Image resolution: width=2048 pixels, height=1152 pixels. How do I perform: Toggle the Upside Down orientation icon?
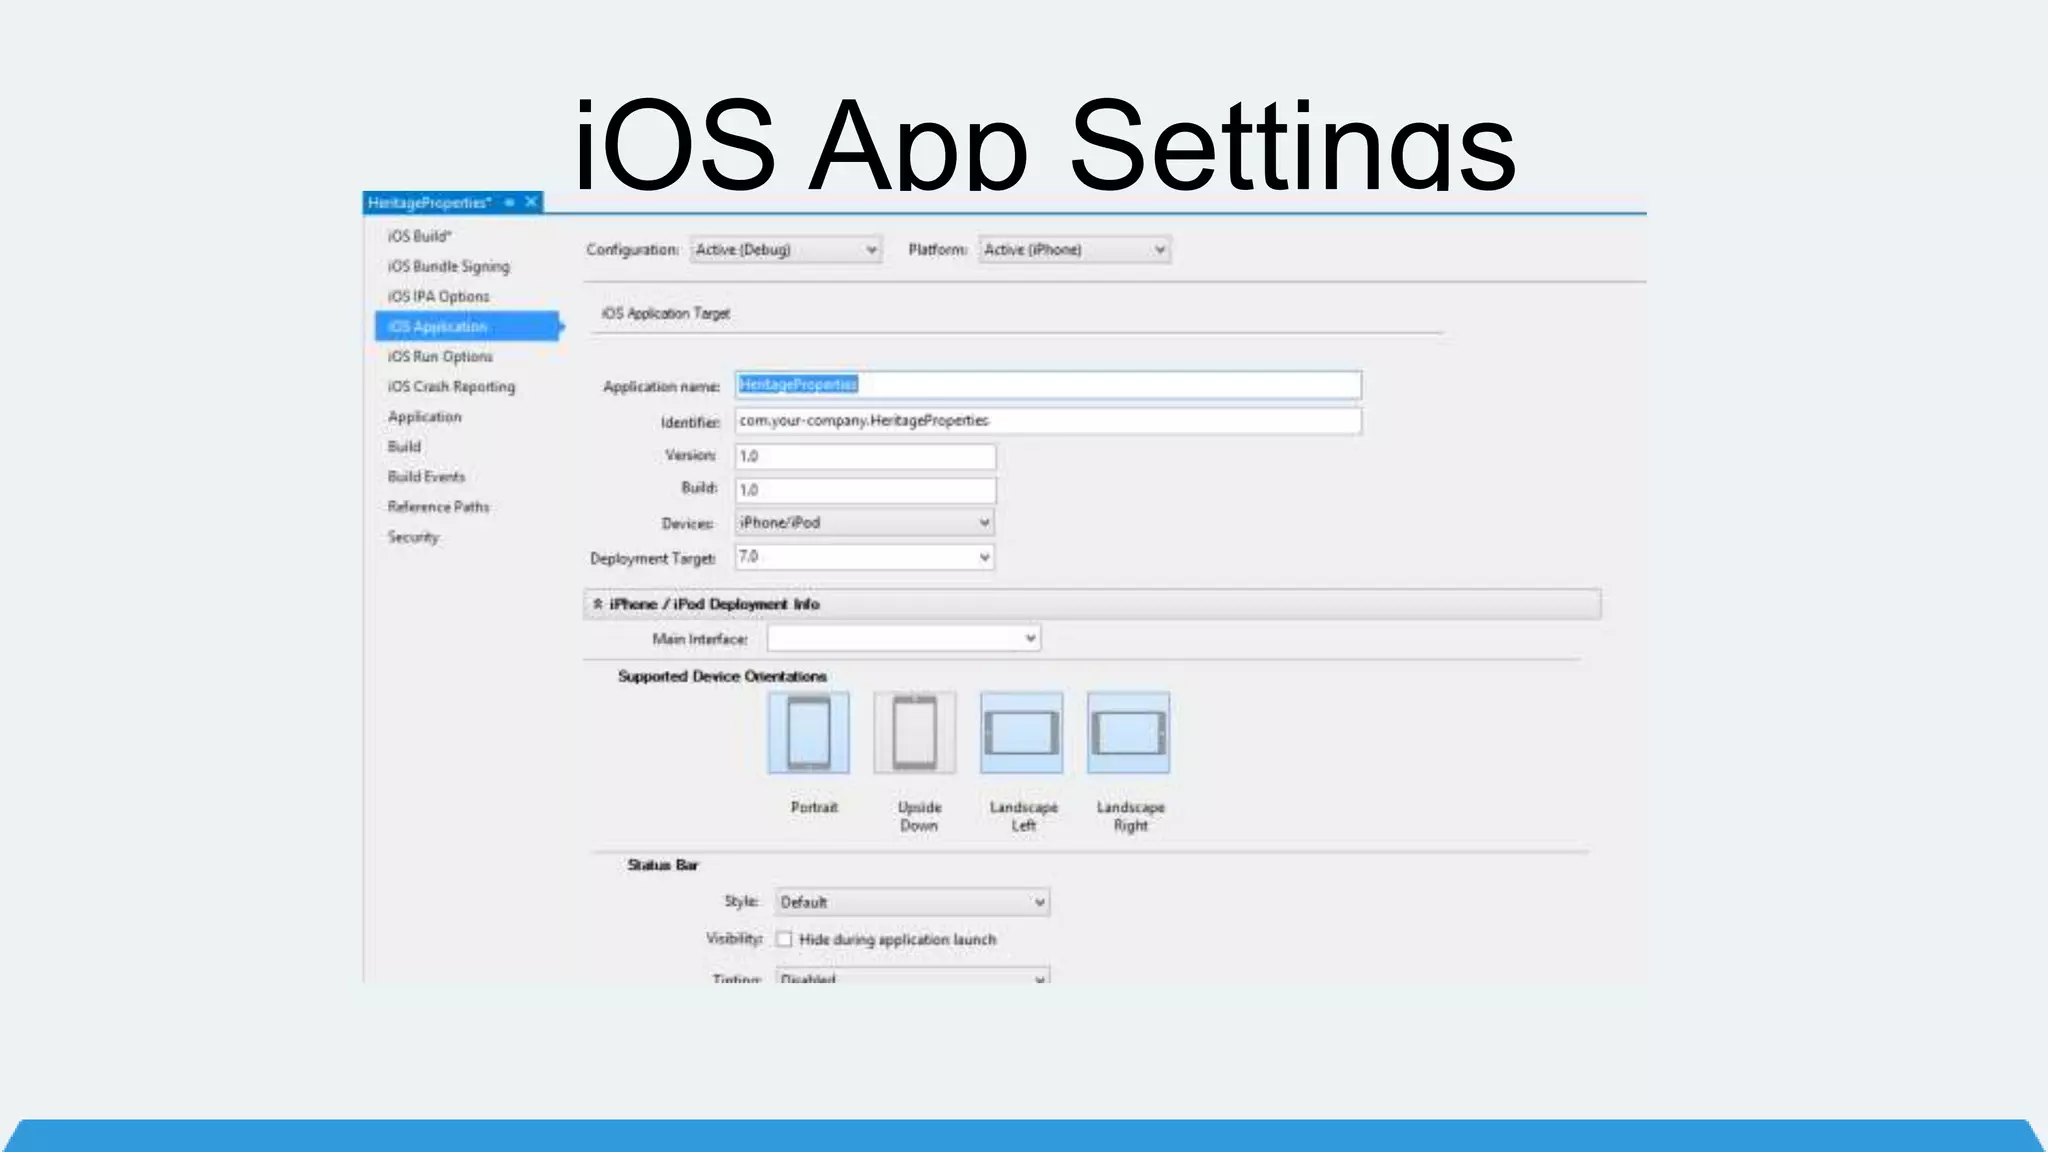[914, 733]
